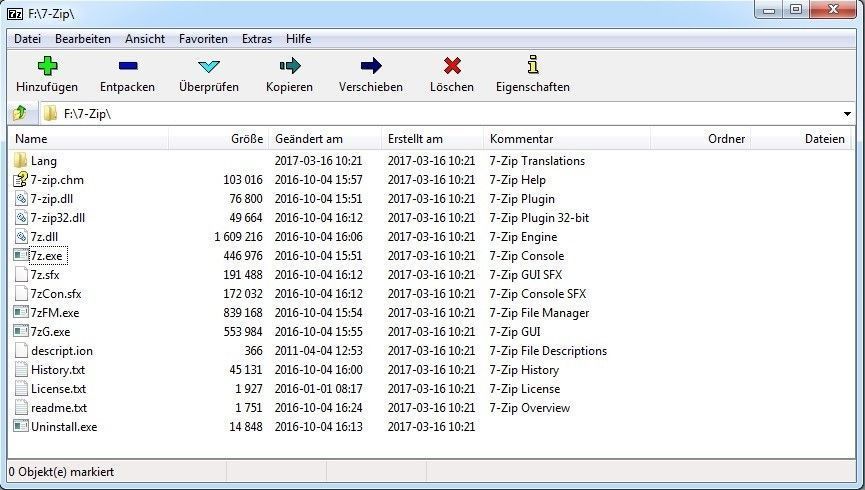The height and width of the screenshot is (490, 865).
Task: Click the blue minus Entpacken icon
Action: tap(127, 66)
